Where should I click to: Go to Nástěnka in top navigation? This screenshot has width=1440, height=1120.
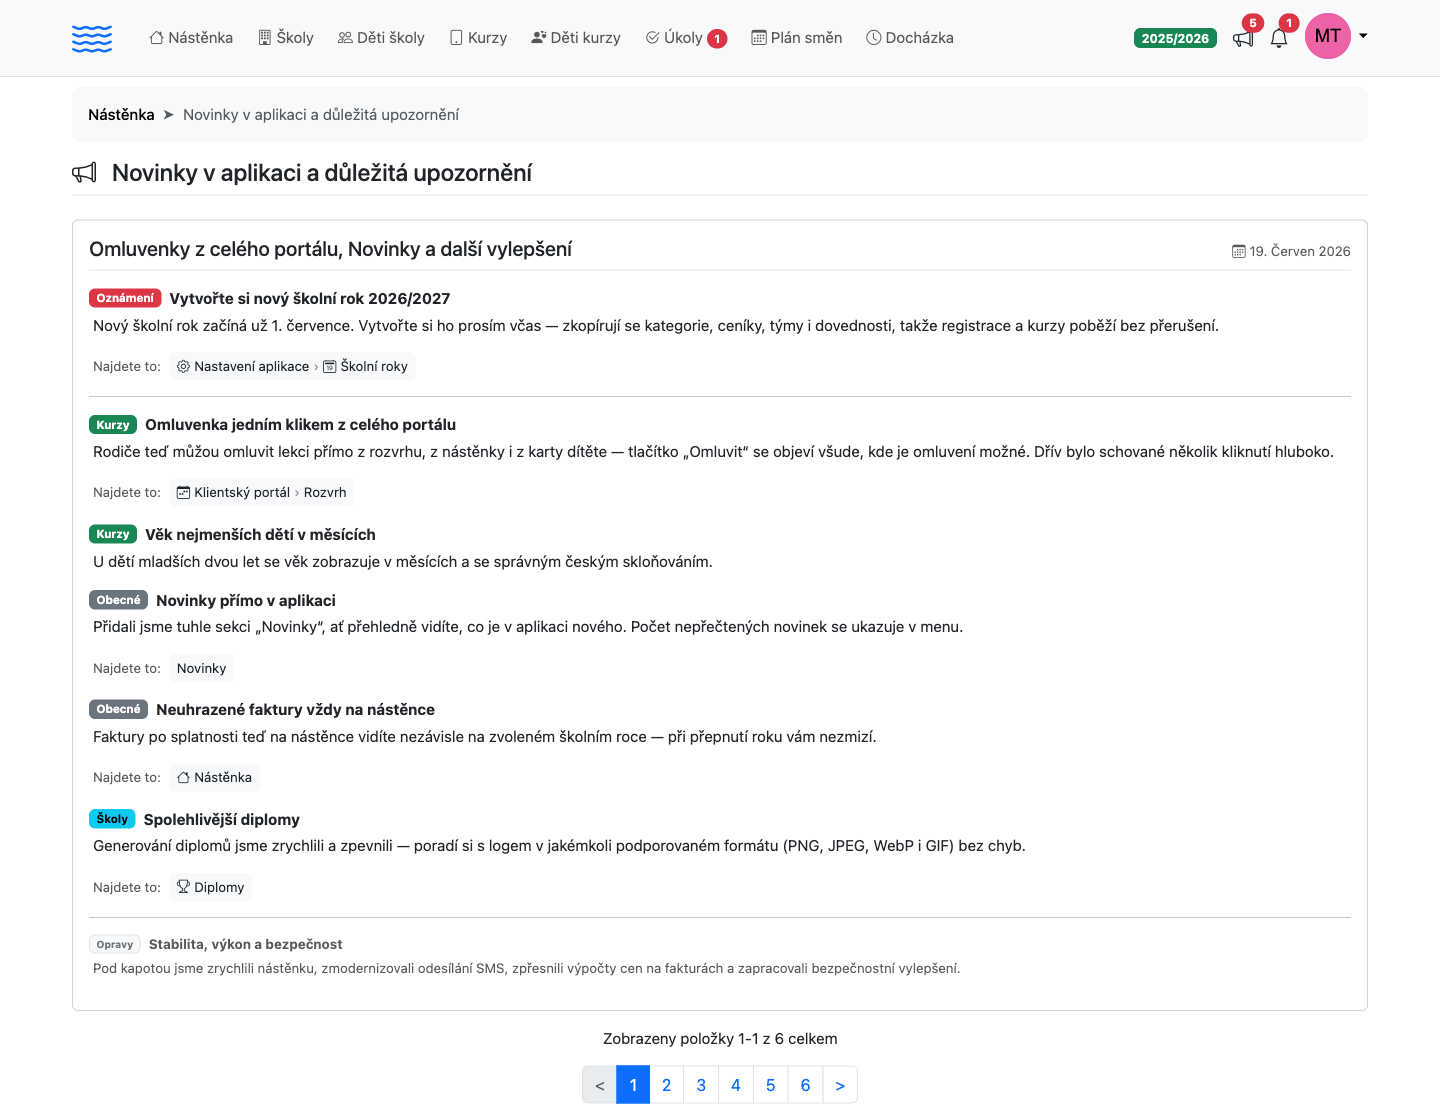191,38
